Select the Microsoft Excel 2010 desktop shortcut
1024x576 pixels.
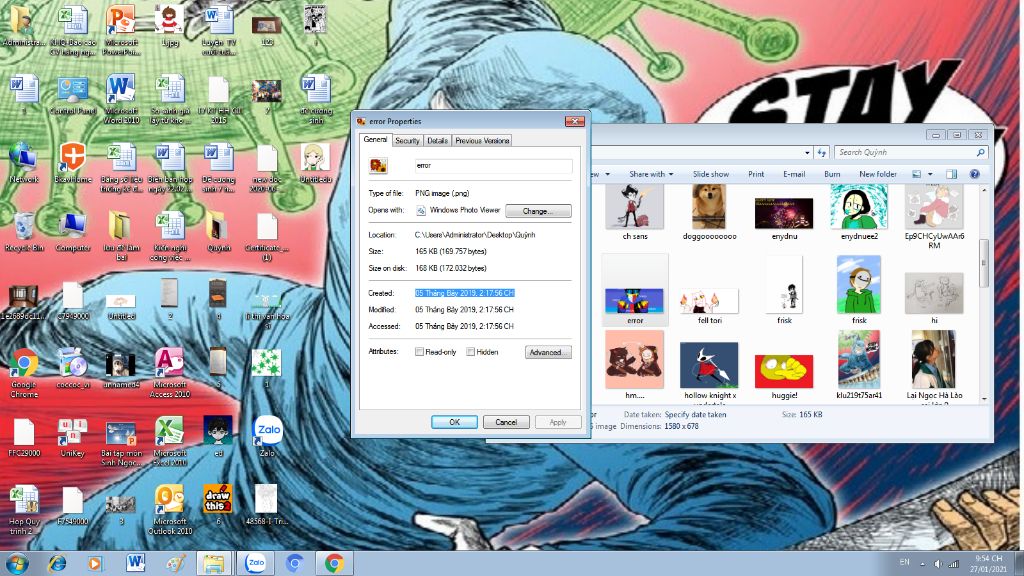pos(170,441)
